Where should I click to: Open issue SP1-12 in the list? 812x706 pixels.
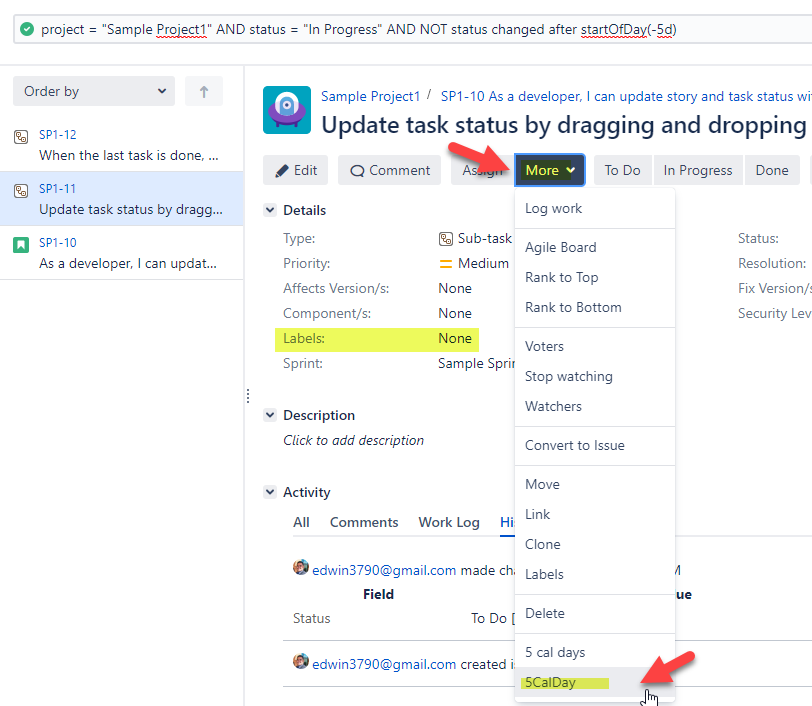(122, 145)
